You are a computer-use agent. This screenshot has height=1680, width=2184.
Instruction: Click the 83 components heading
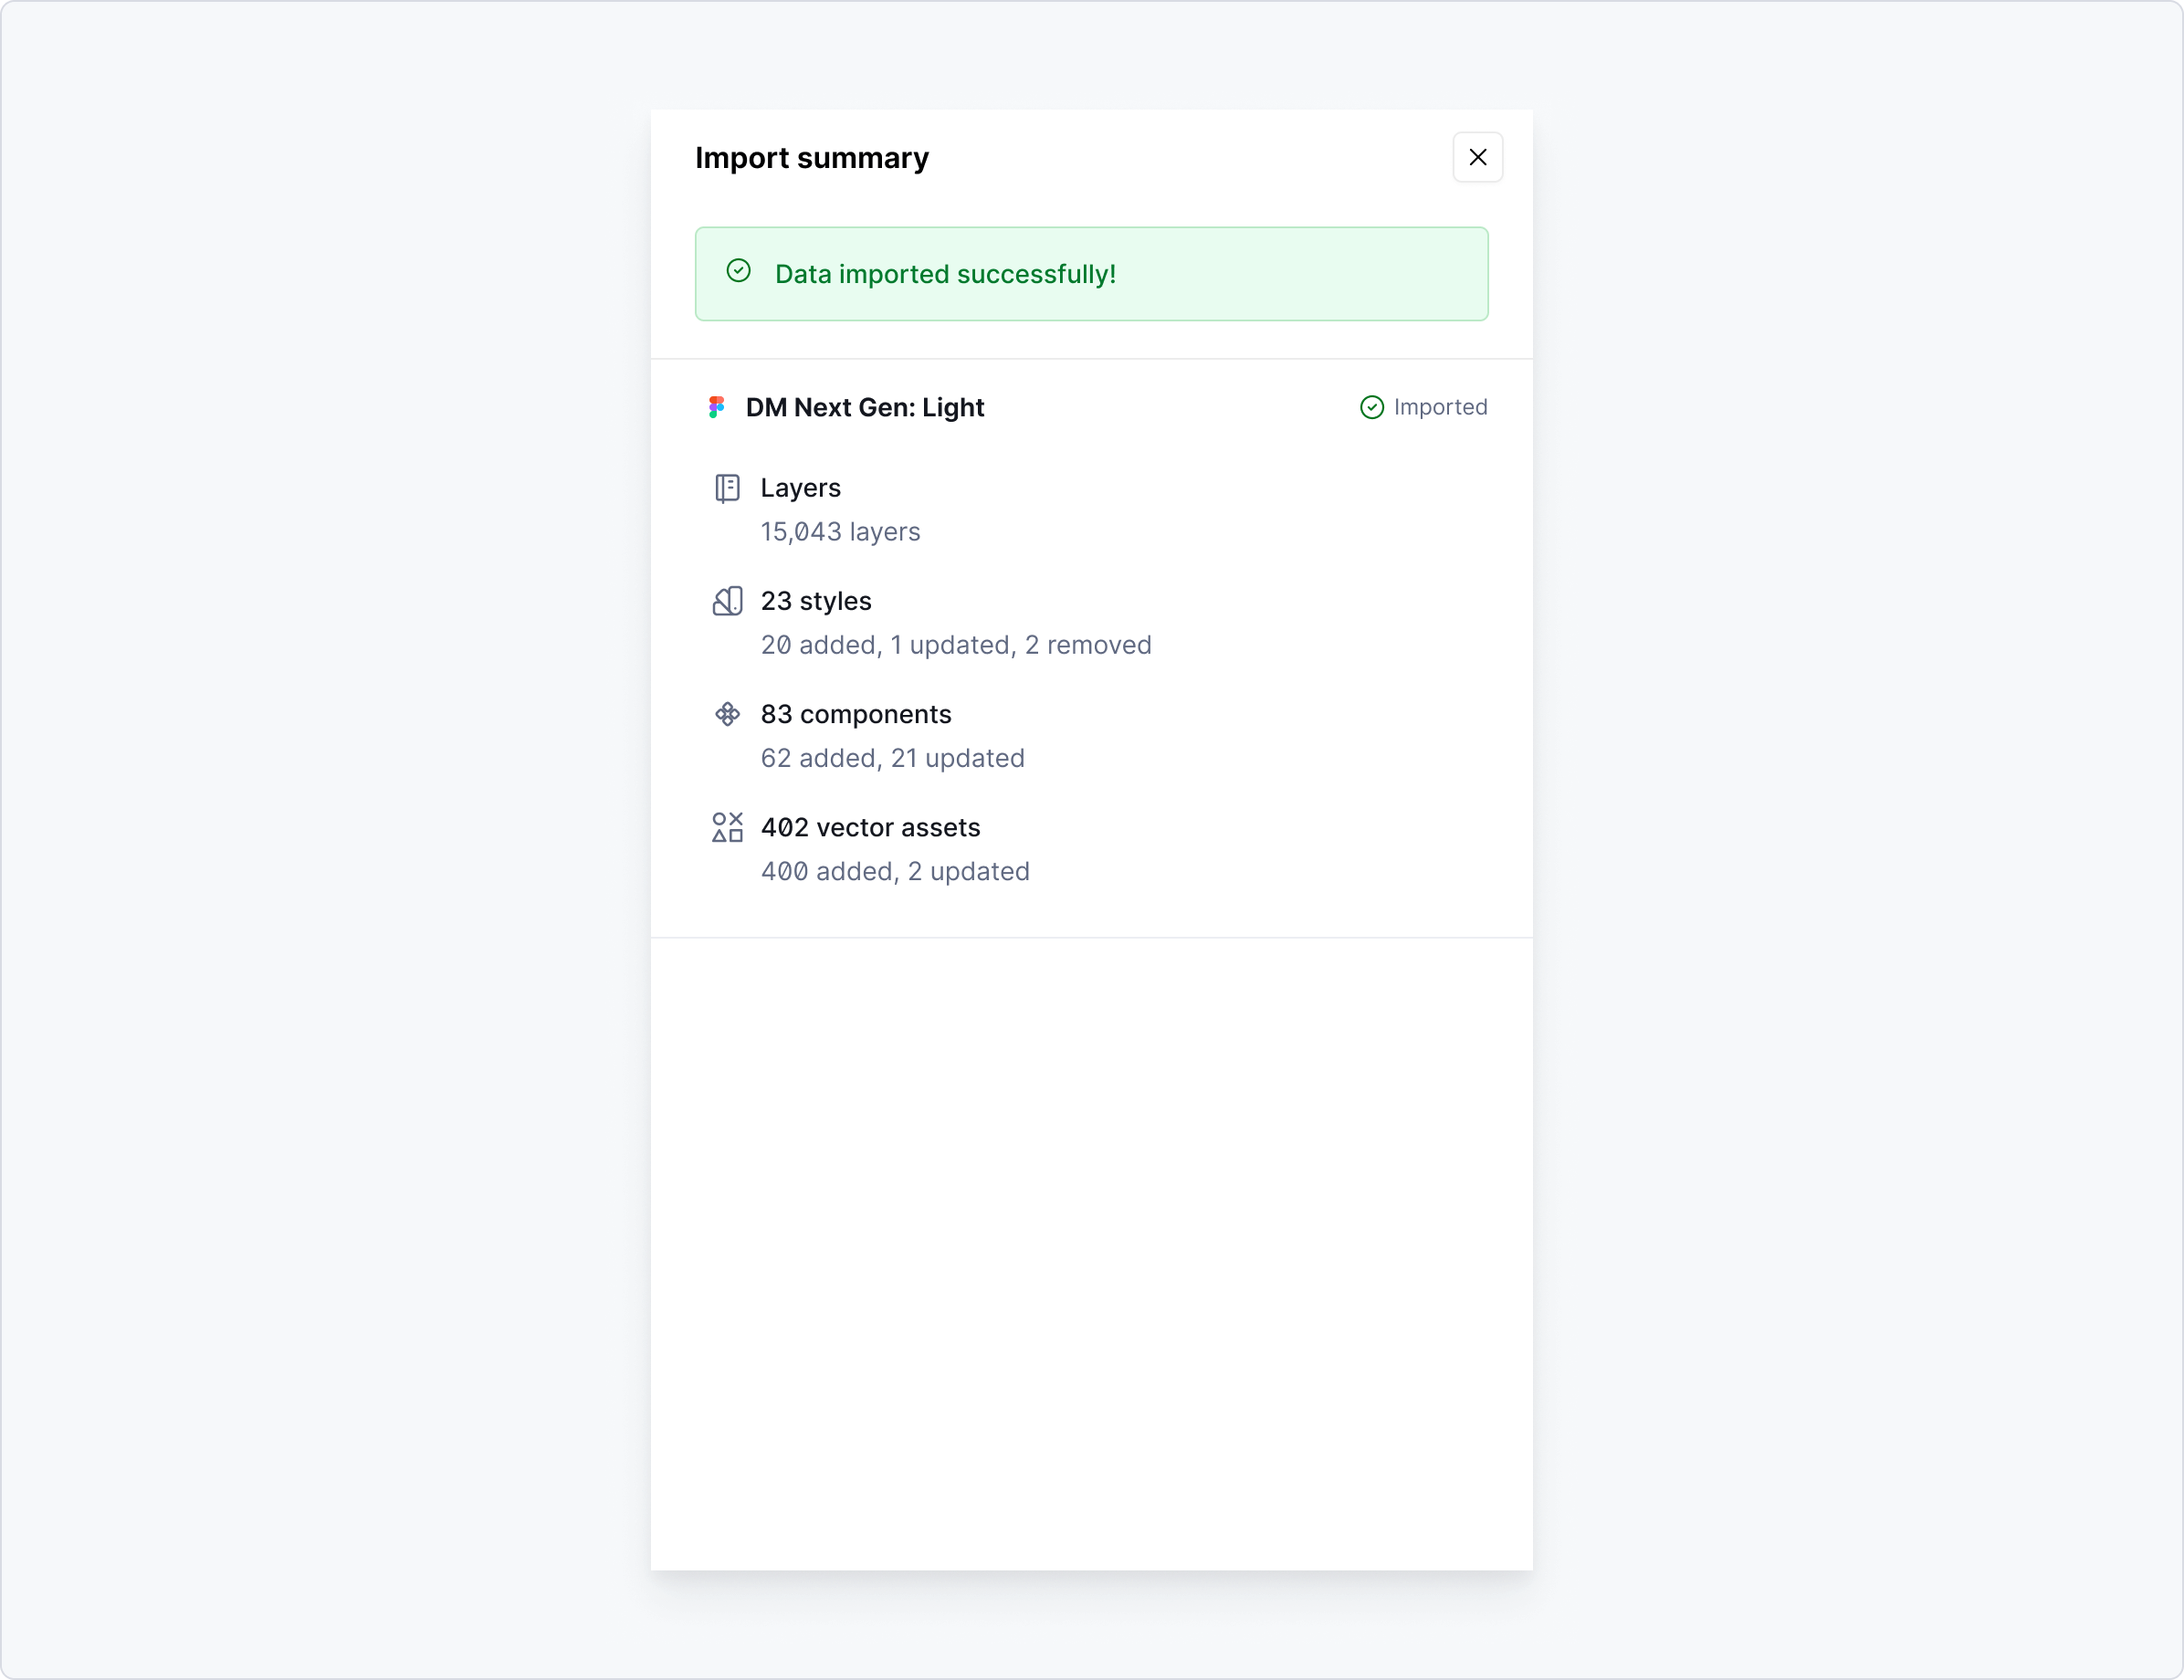pos(855,714)
